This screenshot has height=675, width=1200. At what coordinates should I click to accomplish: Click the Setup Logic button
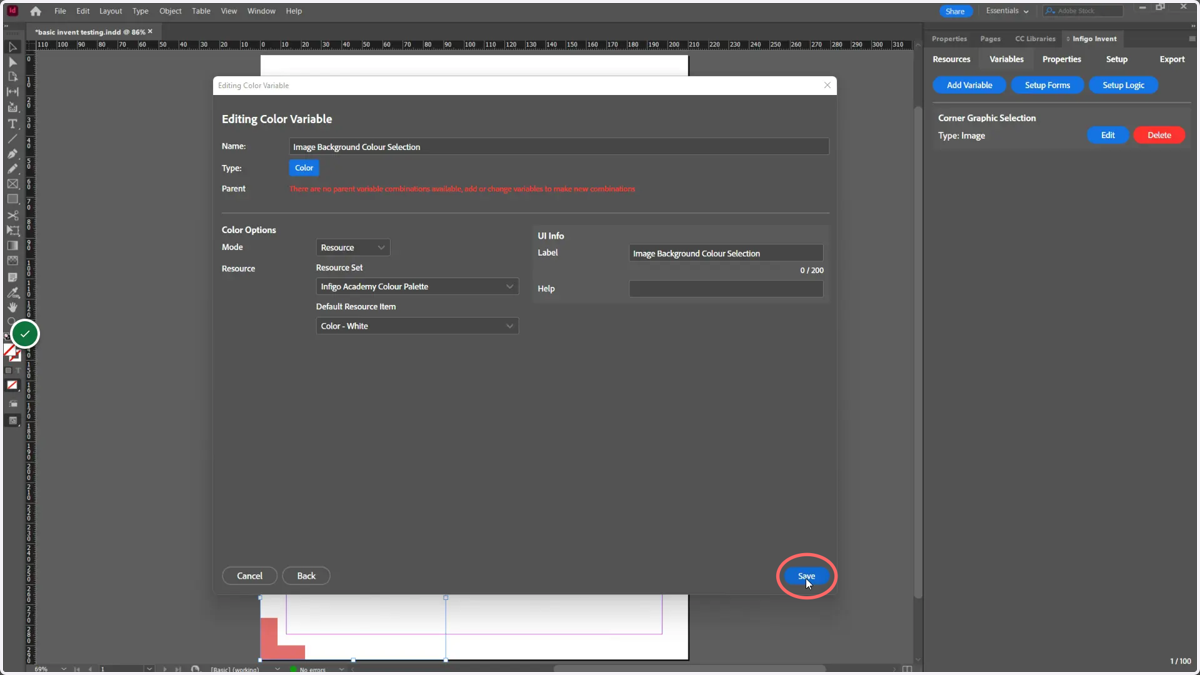pos(1123,85)
